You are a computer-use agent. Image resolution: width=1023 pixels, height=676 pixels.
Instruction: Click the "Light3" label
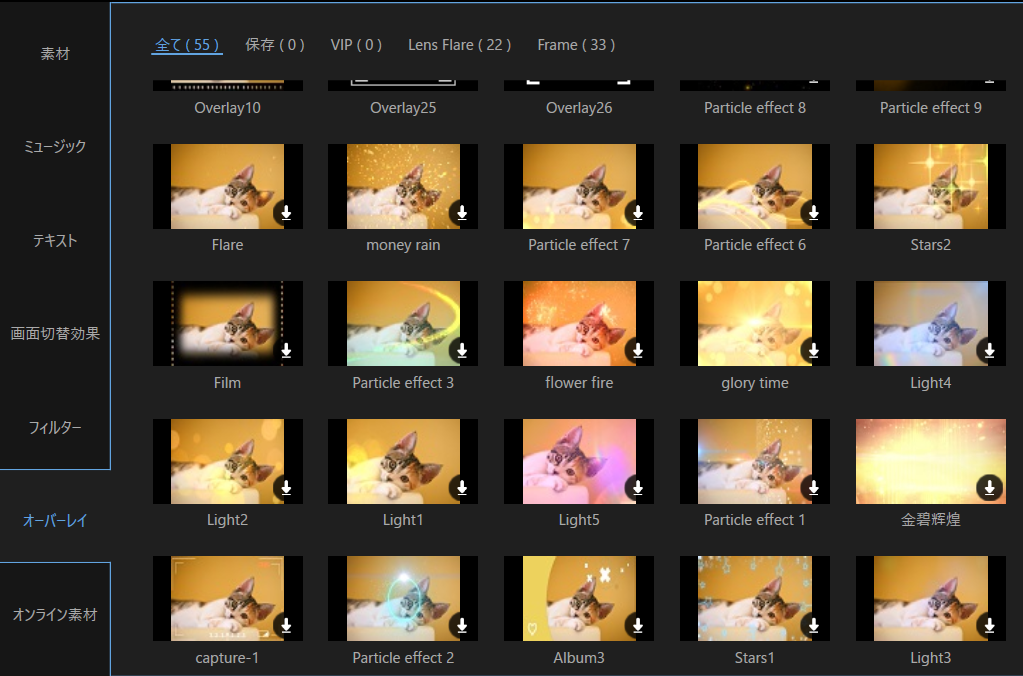[x=930, y=658]
